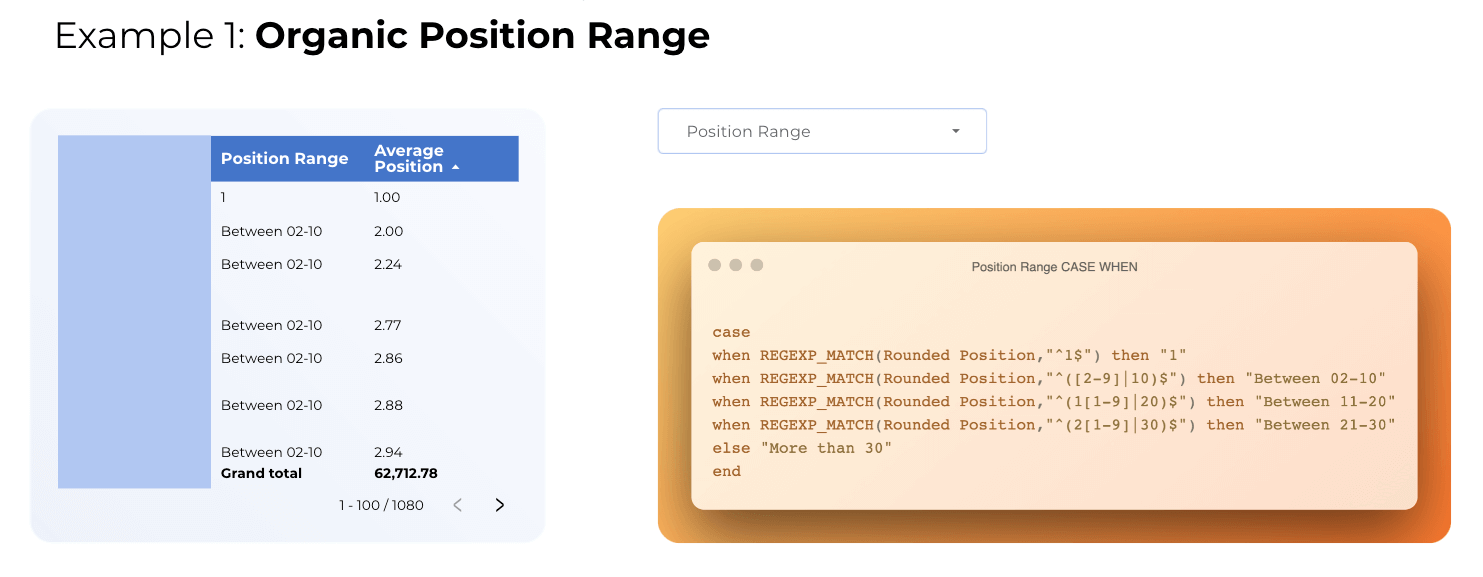1483x577 pixels.
Task: Select the row with average position 2.94
Action: pyautogui.click(x=365, y=452)
